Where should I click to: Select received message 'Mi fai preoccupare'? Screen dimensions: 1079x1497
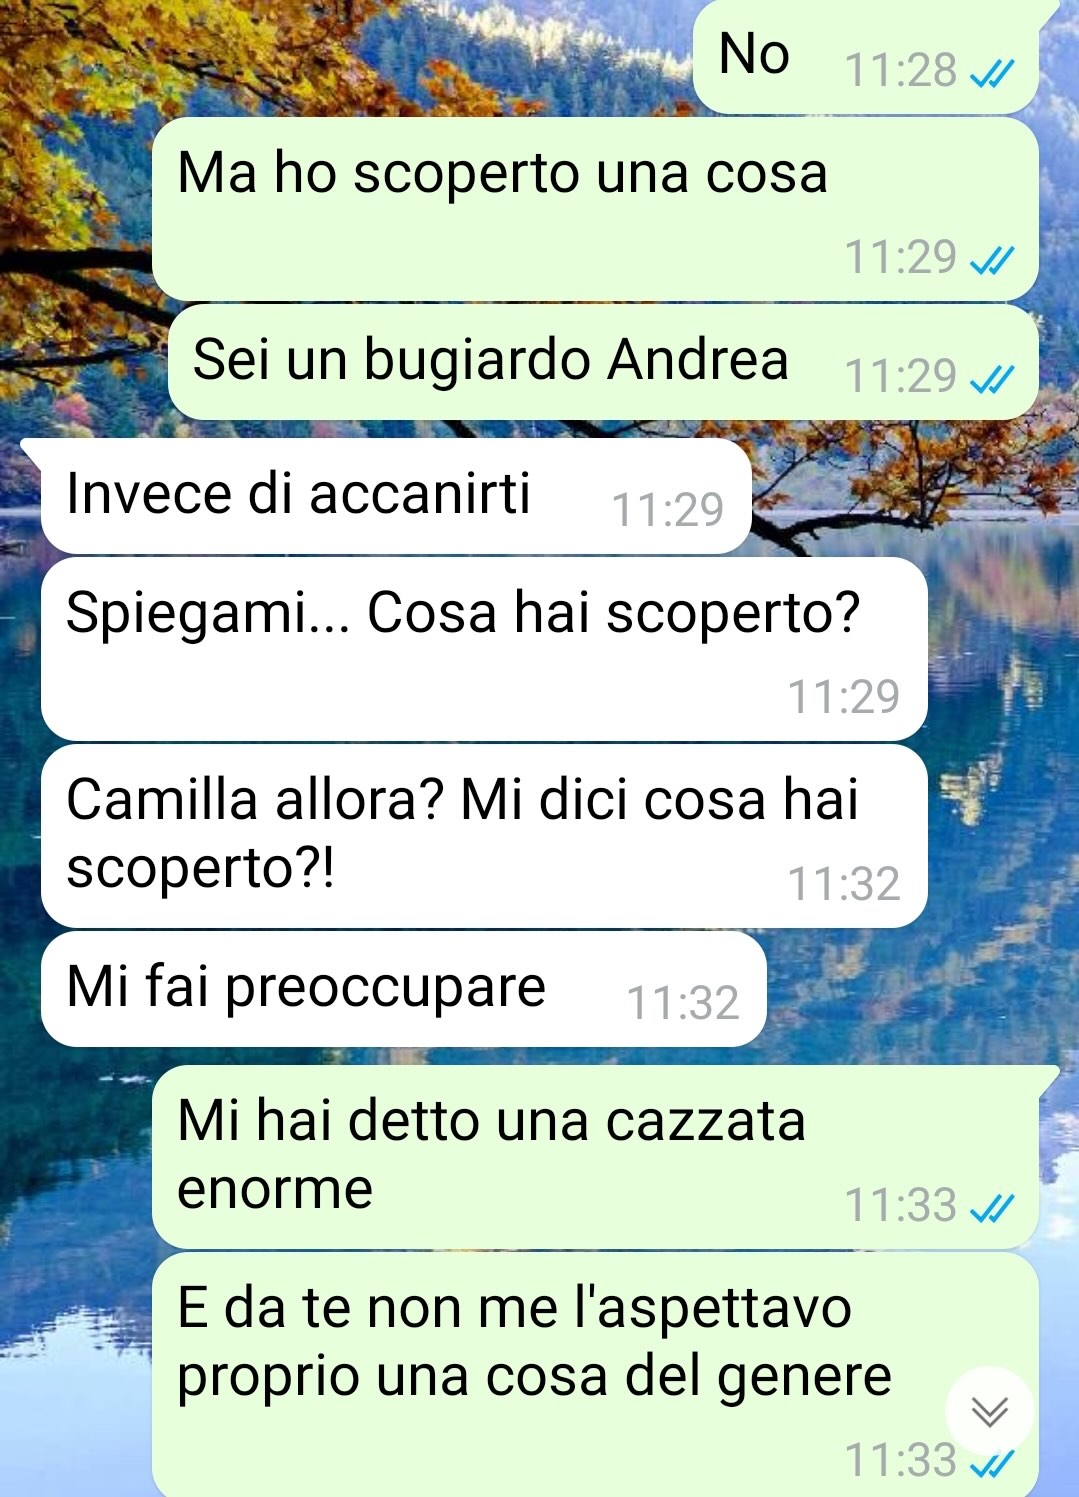403,989
